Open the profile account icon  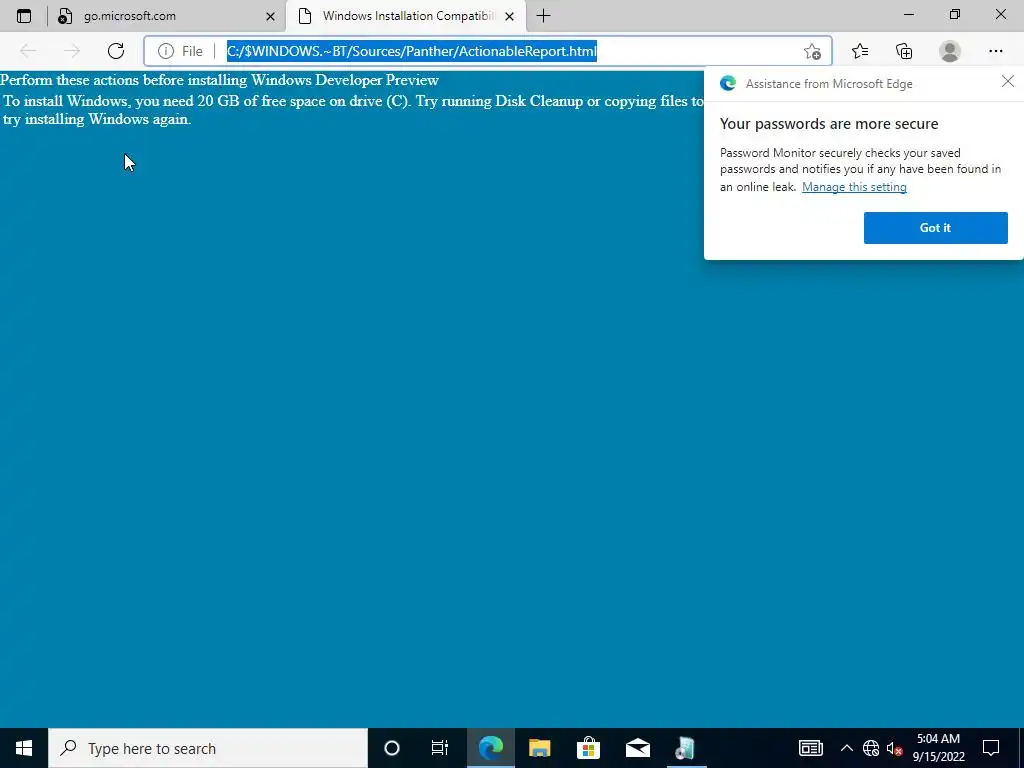(x=950, y=51)
